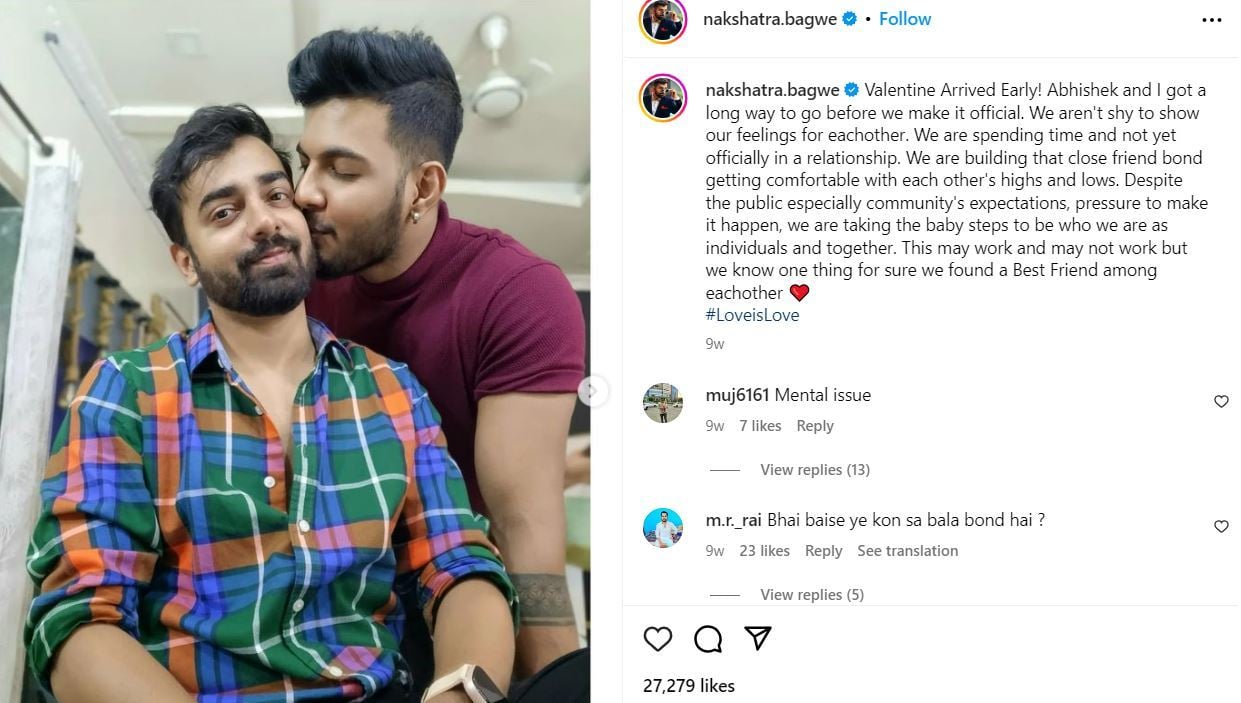The image size is (1241, 703).
Task: Open the comment bubble icon
Action: 708,639
